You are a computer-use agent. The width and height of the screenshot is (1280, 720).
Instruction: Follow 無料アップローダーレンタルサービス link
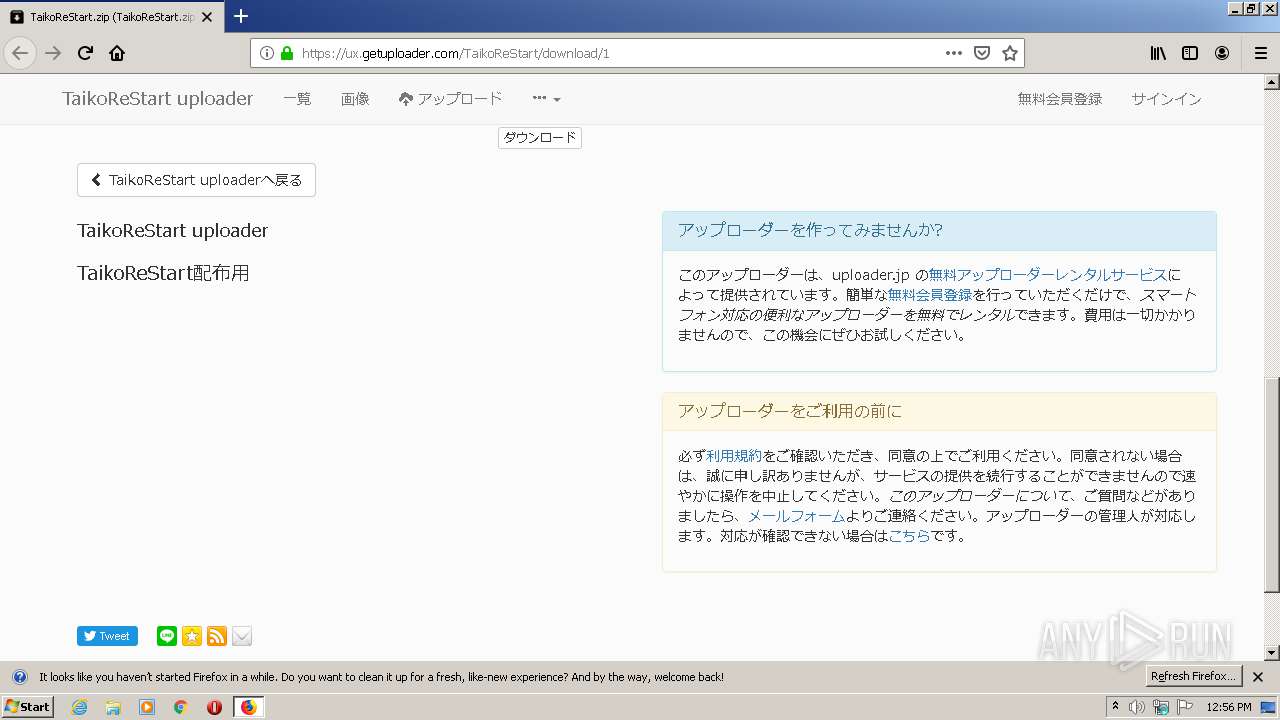pos(1047,274)
